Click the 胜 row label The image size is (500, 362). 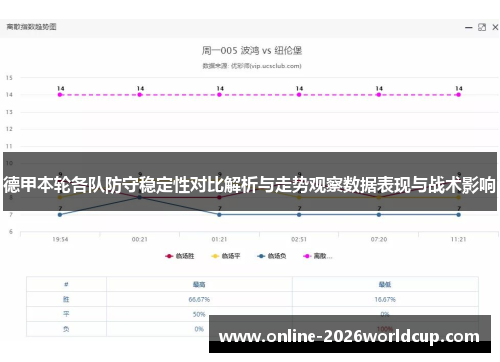(66, 299)
